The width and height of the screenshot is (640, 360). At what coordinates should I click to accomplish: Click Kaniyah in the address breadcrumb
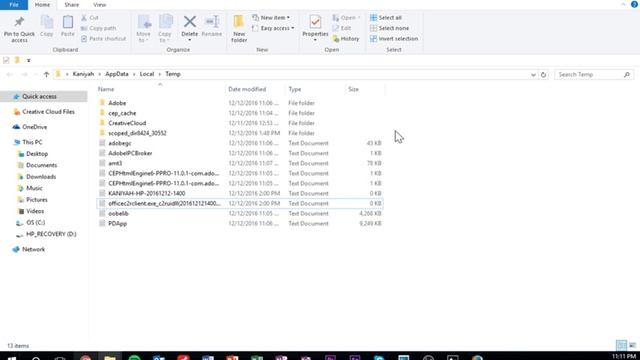(83, 74)
